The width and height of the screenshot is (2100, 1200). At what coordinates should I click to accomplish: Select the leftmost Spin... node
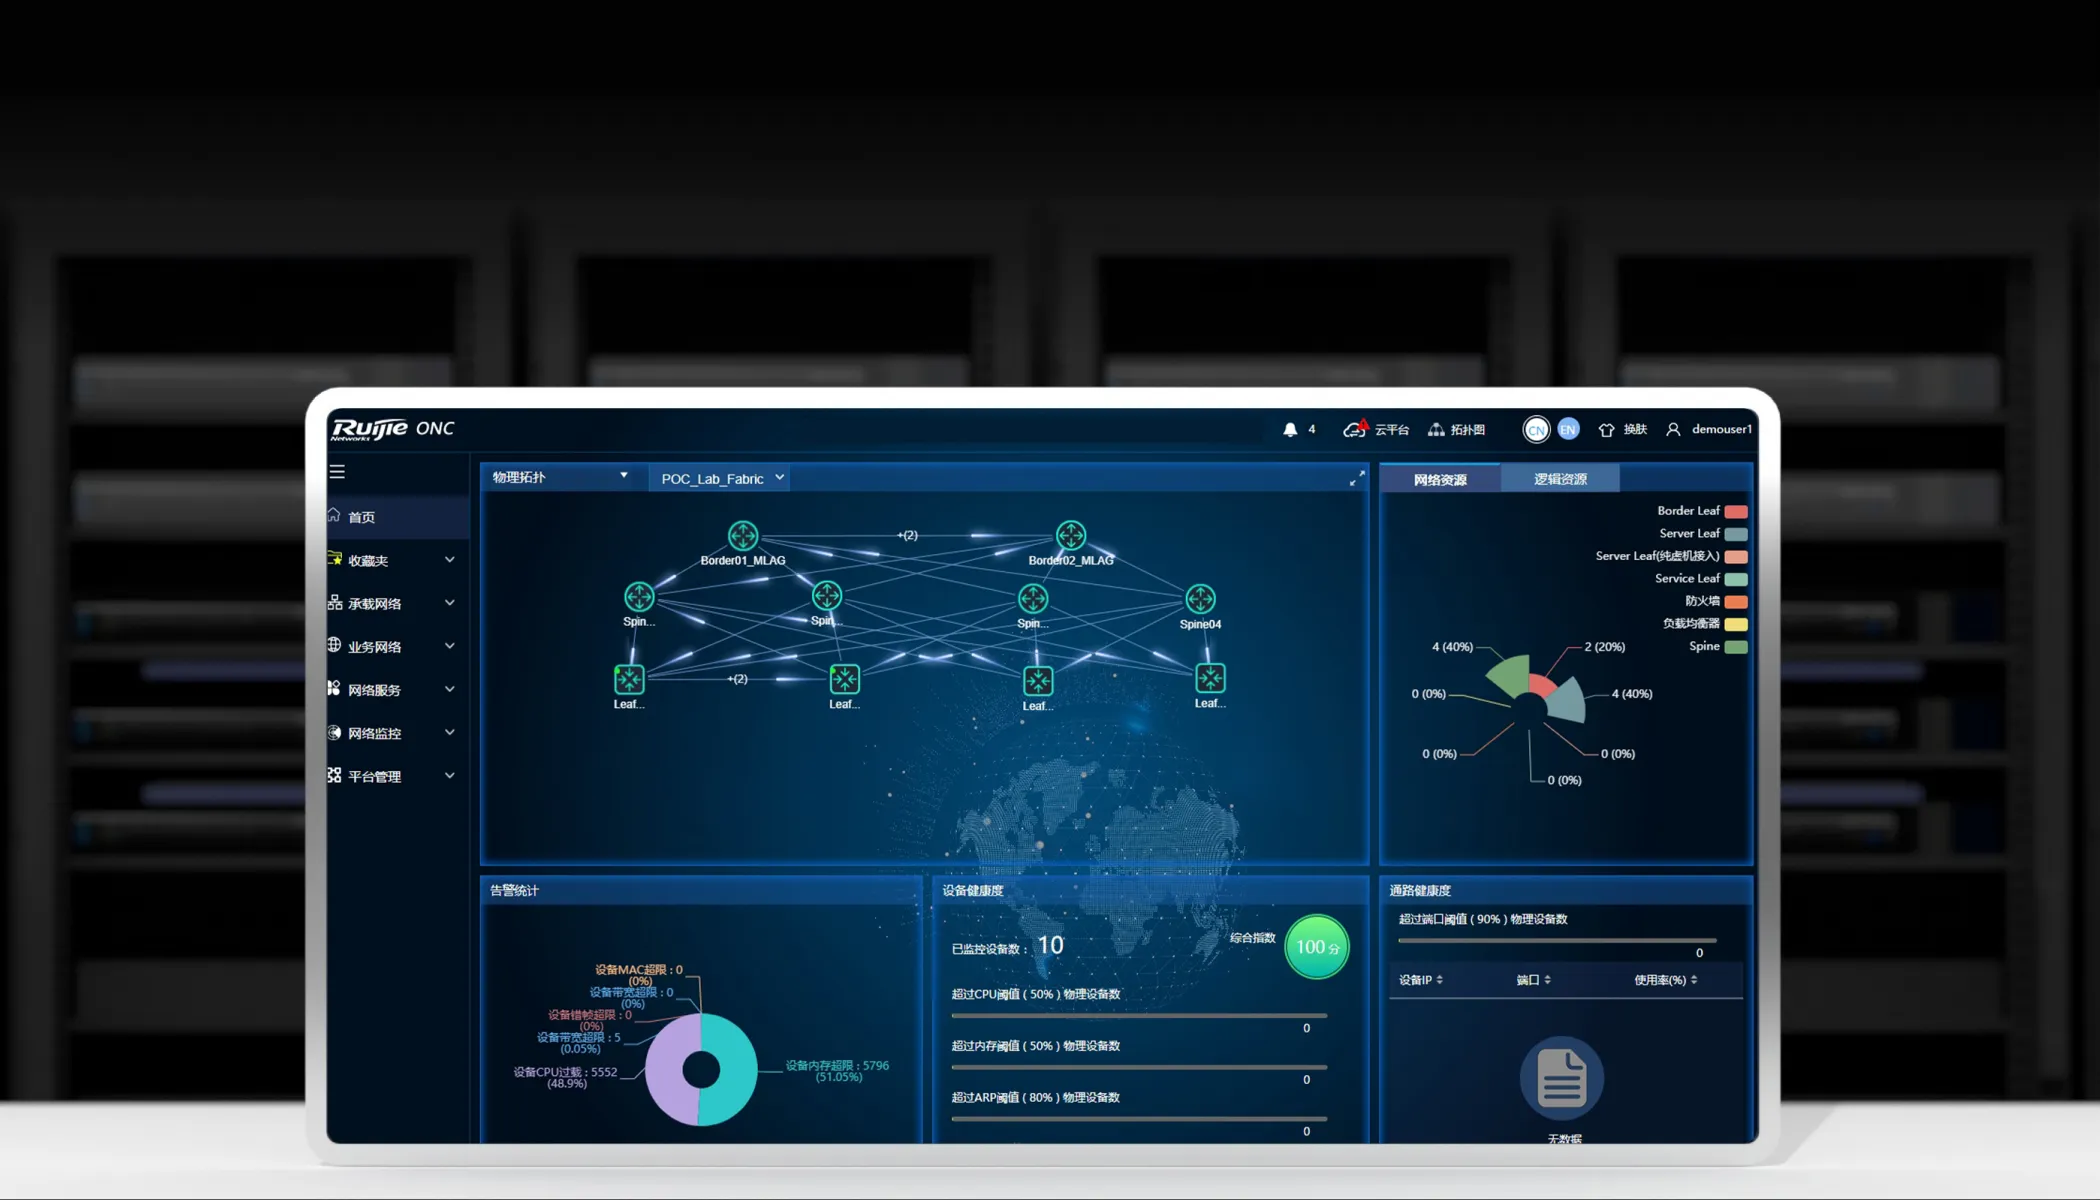point(639,597)
